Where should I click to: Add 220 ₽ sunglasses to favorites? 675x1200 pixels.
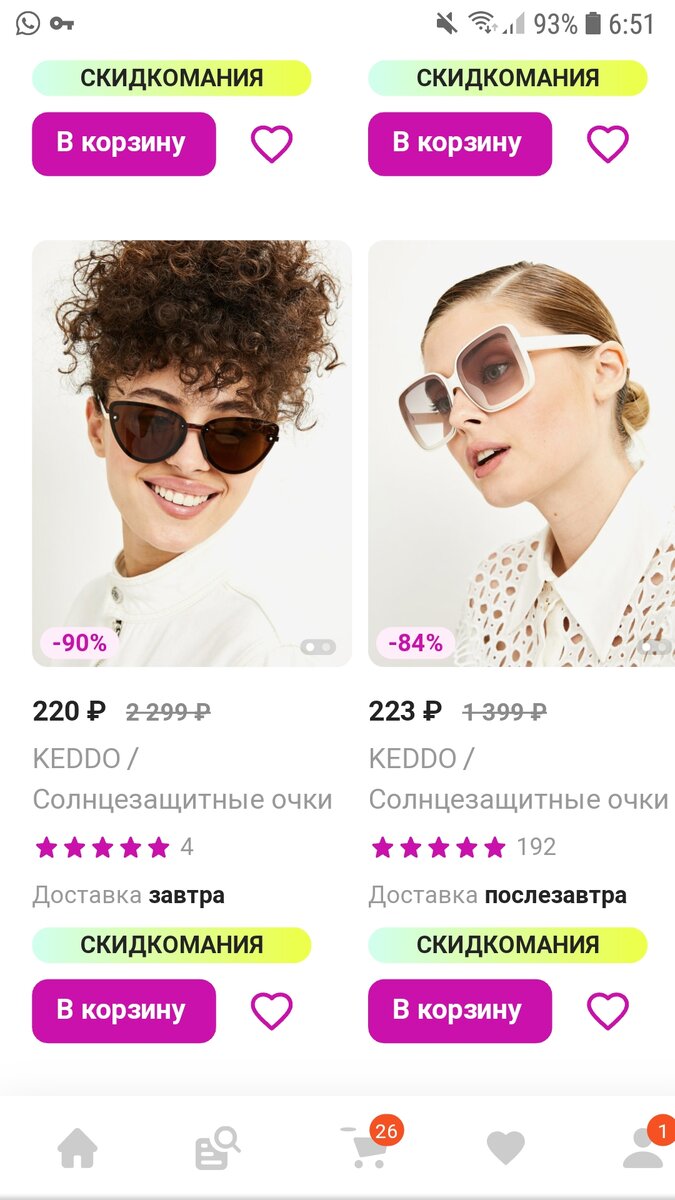coord(271,1011)
